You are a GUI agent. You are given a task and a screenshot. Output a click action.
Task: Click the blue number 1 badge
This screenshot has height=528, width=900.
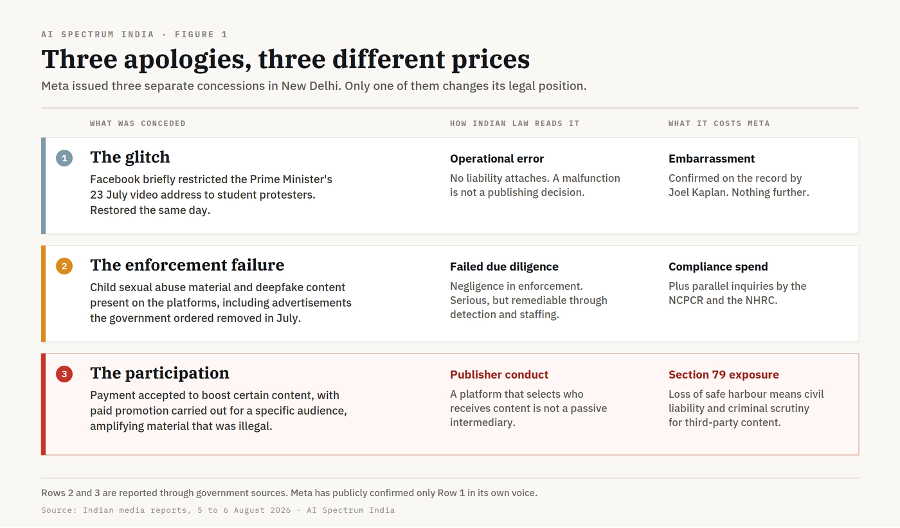[x=64, y=158]
